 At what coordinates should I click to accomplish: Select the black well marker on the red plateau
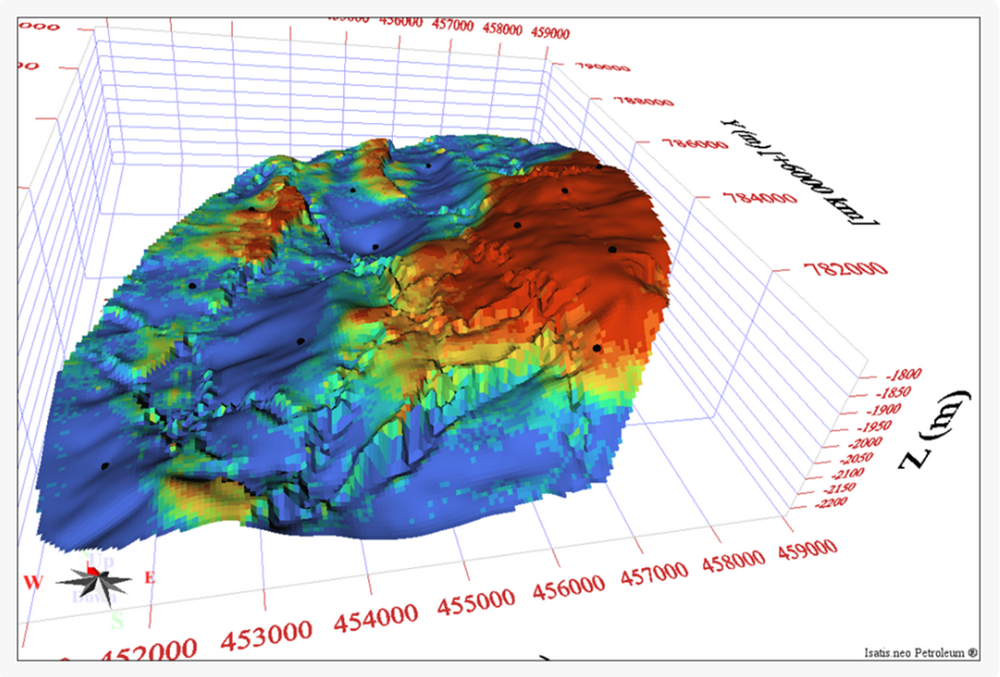click(x=568, y=188)
